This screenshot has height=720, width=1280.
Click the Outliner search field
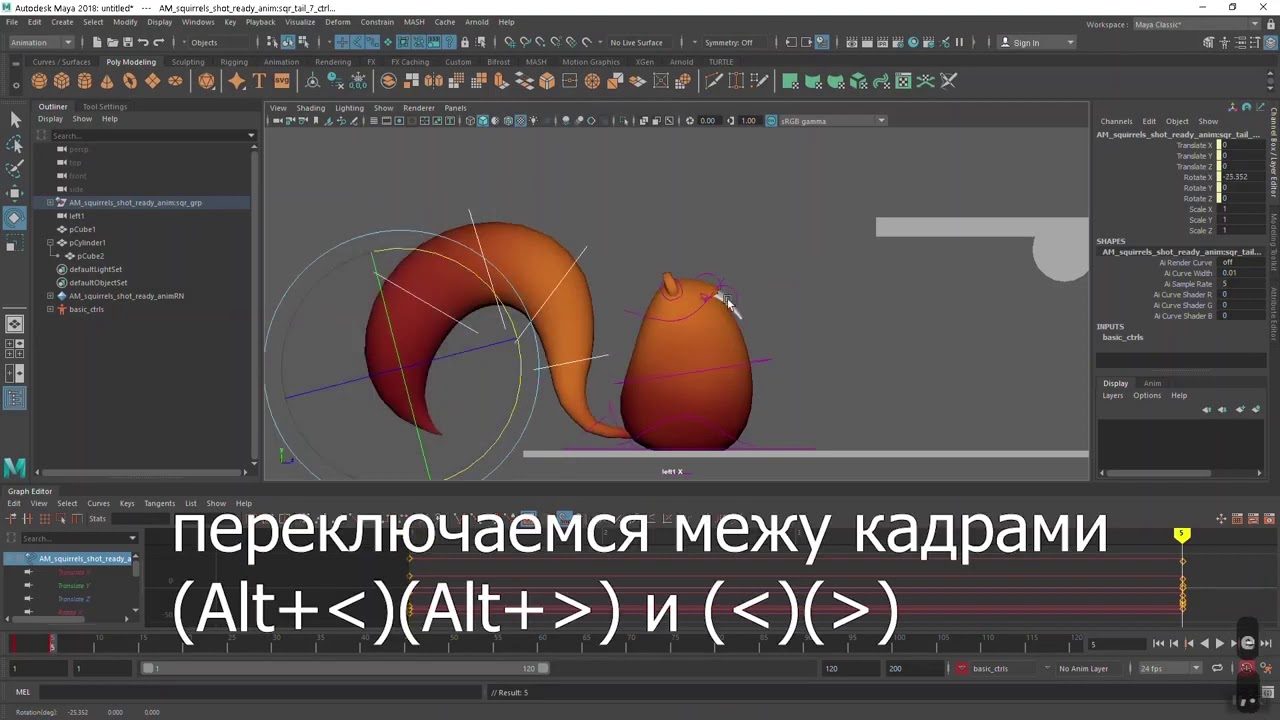pos(146,135)
